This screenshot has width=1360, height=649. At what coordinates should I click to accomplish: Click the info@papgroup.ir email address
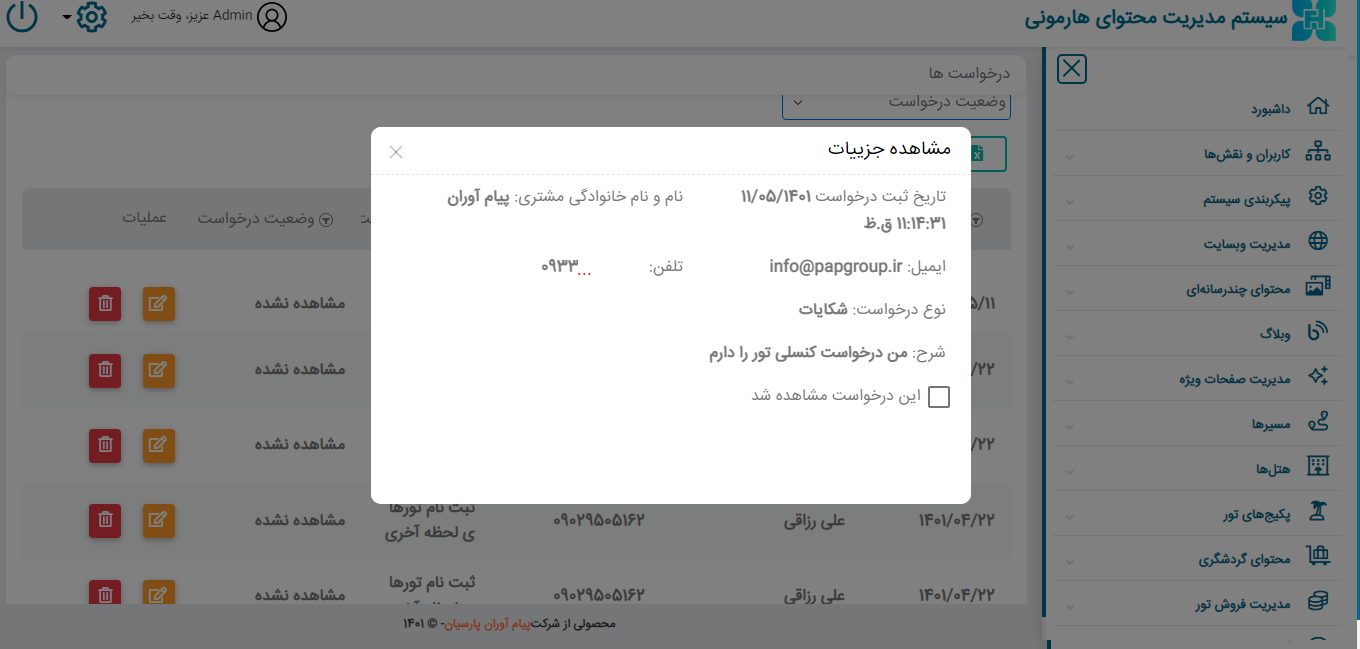[836, 266]
